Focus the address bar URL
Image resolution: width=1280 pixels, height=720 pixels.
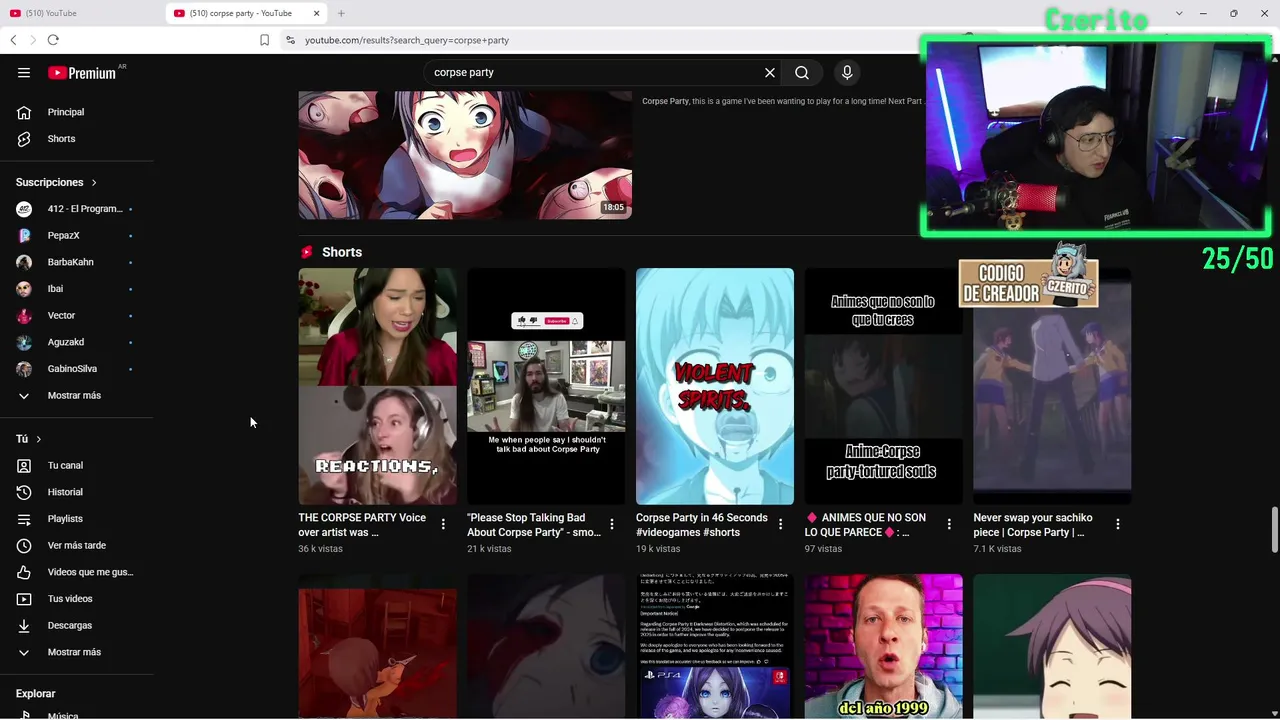point(407,40)
